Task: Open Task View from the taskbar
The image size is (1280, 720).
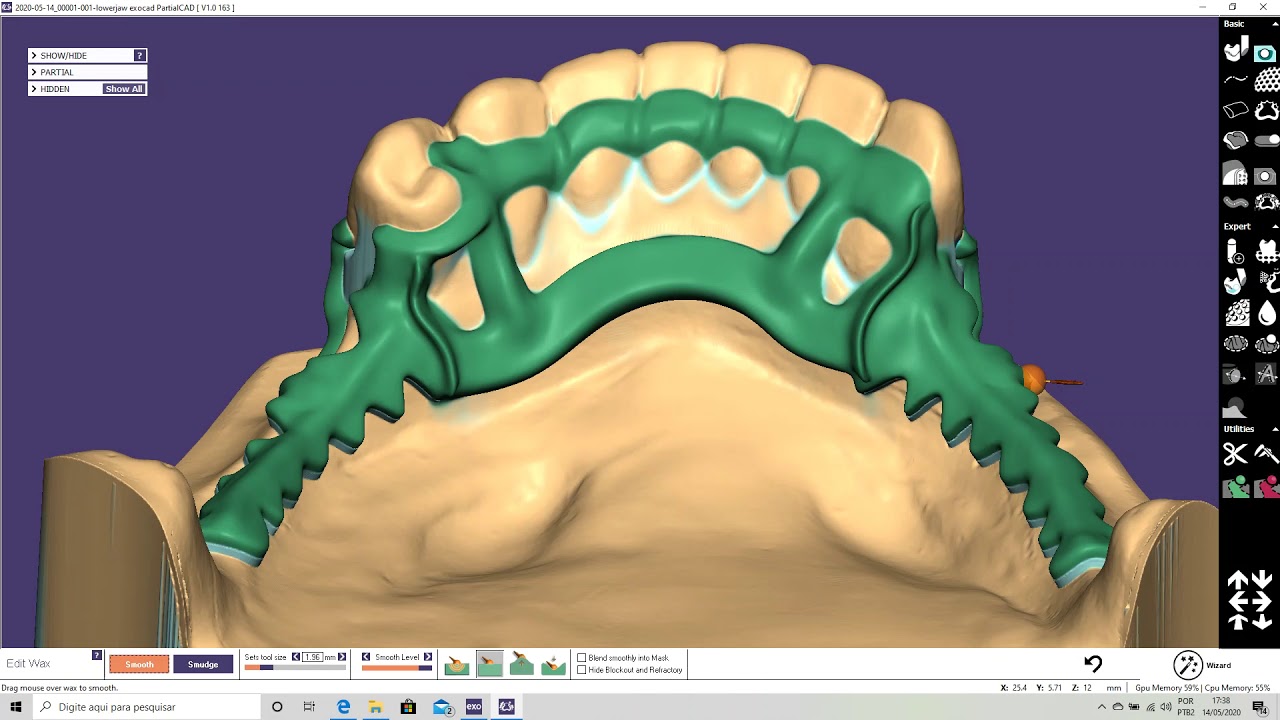Action: coord(309,707)
